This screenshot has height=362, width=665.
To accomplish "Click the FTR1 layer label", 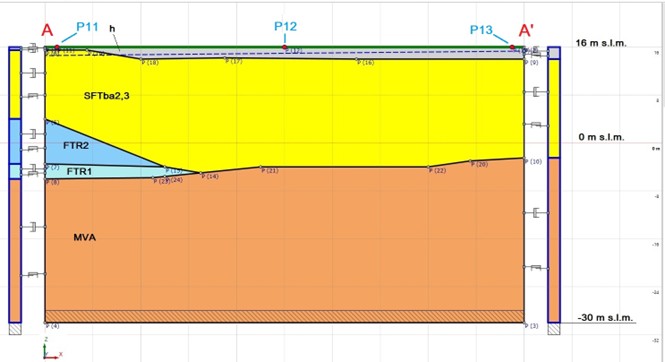I will (x=79, y=171).
